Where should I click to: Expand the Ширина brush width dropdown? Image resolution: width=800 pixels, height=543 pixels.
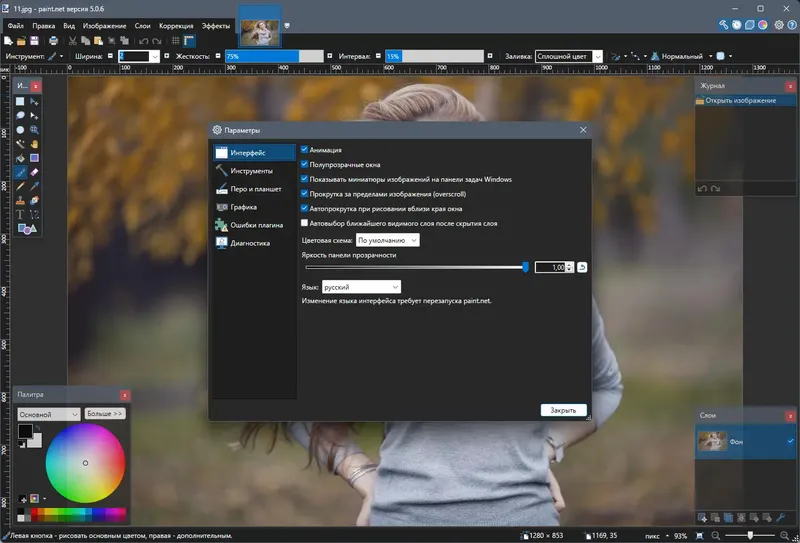155,56
